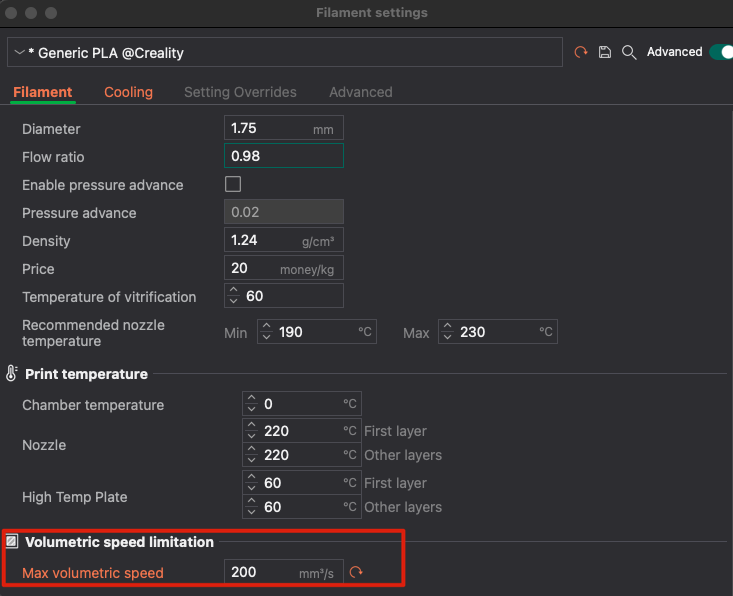Reset Max volumetric speed with the orange arrow
Image resolution: width=733 pixels, height=596 pixels.
[x=356, y=573]
